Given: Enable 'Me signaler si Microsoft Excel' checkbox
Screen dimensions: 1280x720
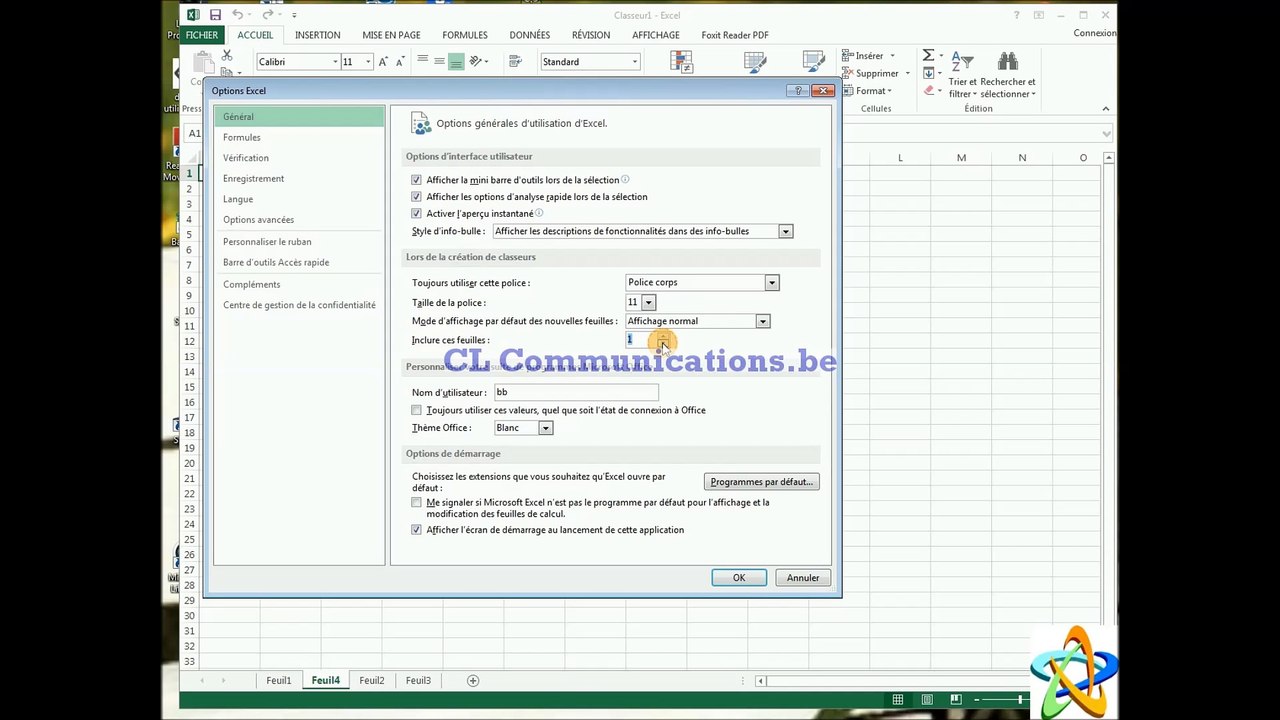Looking at the screenshot, I should coord(416,502).
